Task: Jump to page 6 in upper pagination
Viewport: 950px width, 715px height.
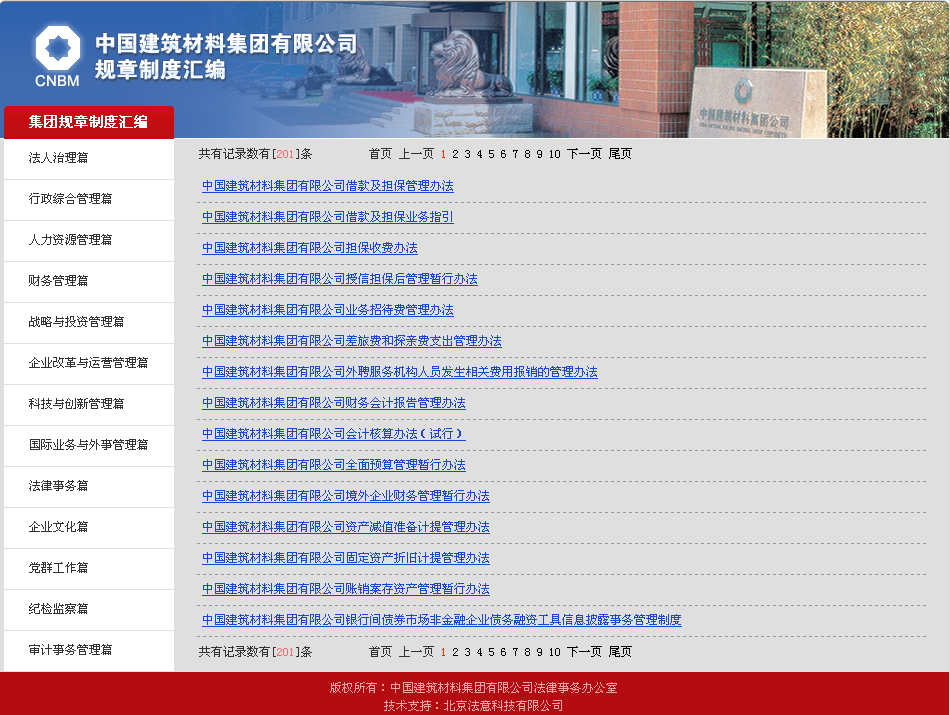Action: (x=503, y=155)
